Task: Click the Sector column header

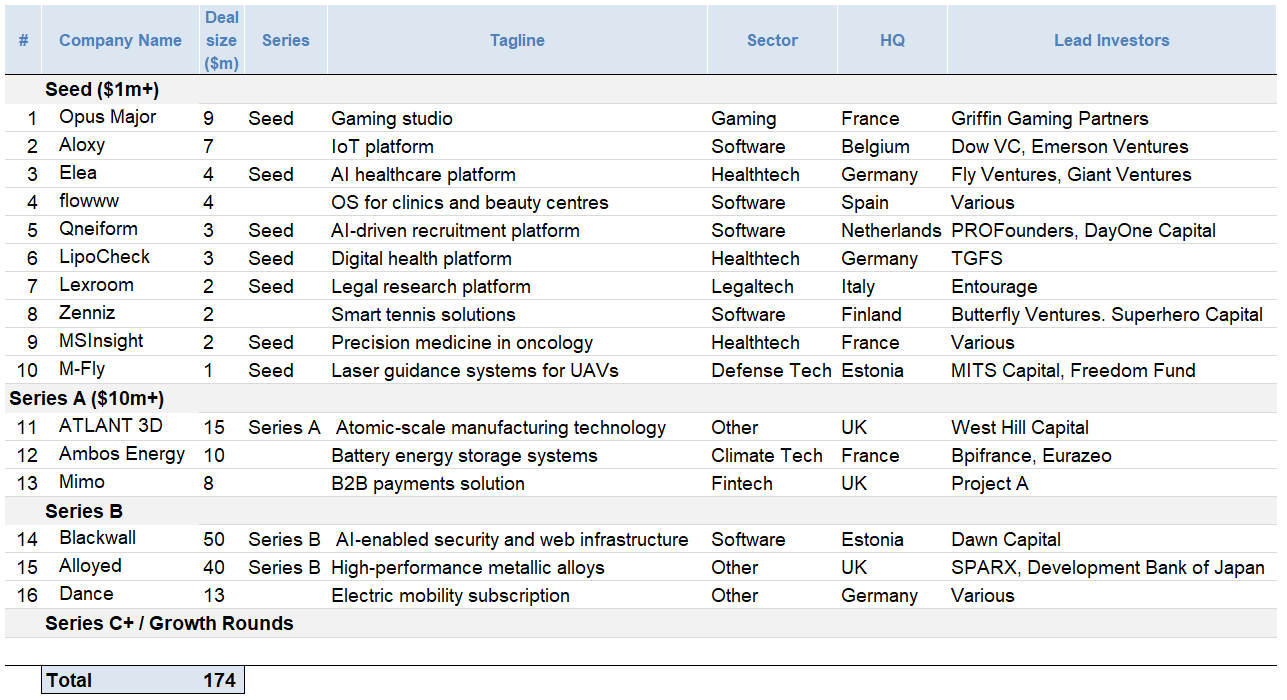Action: (x=772, y=40)
